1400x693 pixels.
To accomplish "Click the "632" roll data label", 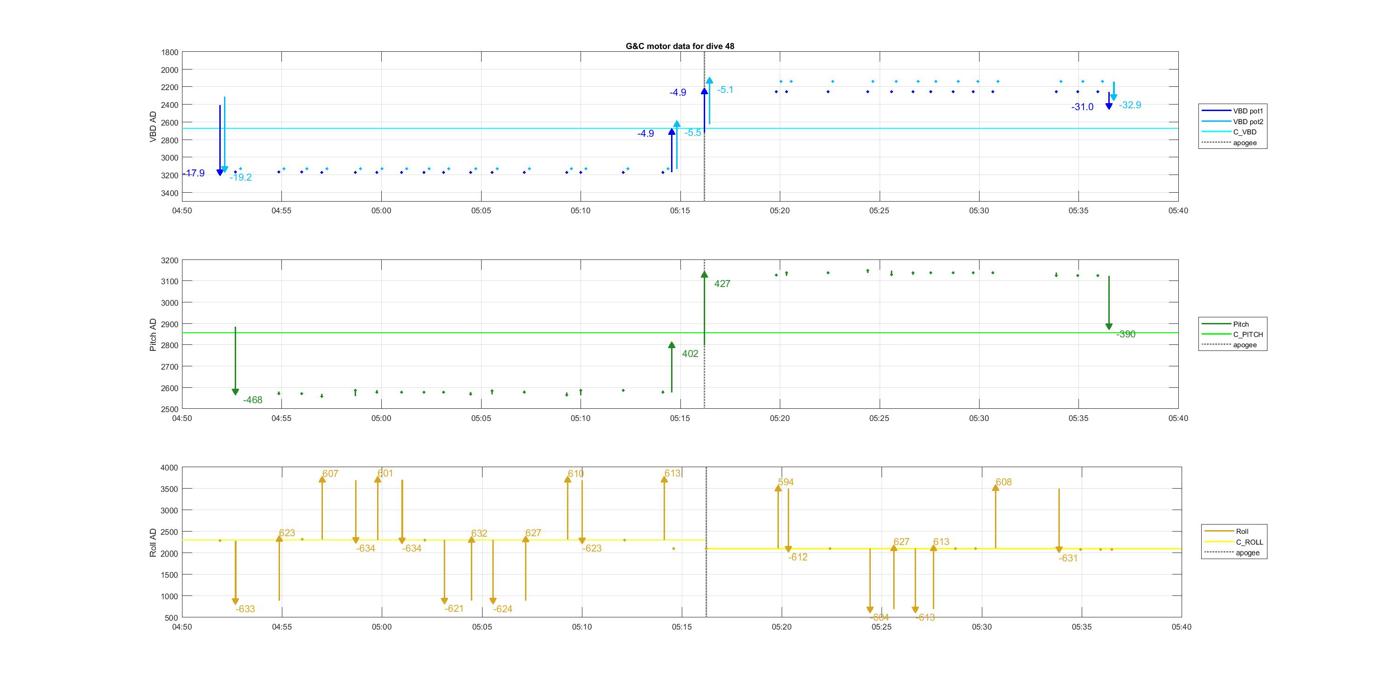I will [479, 534].
